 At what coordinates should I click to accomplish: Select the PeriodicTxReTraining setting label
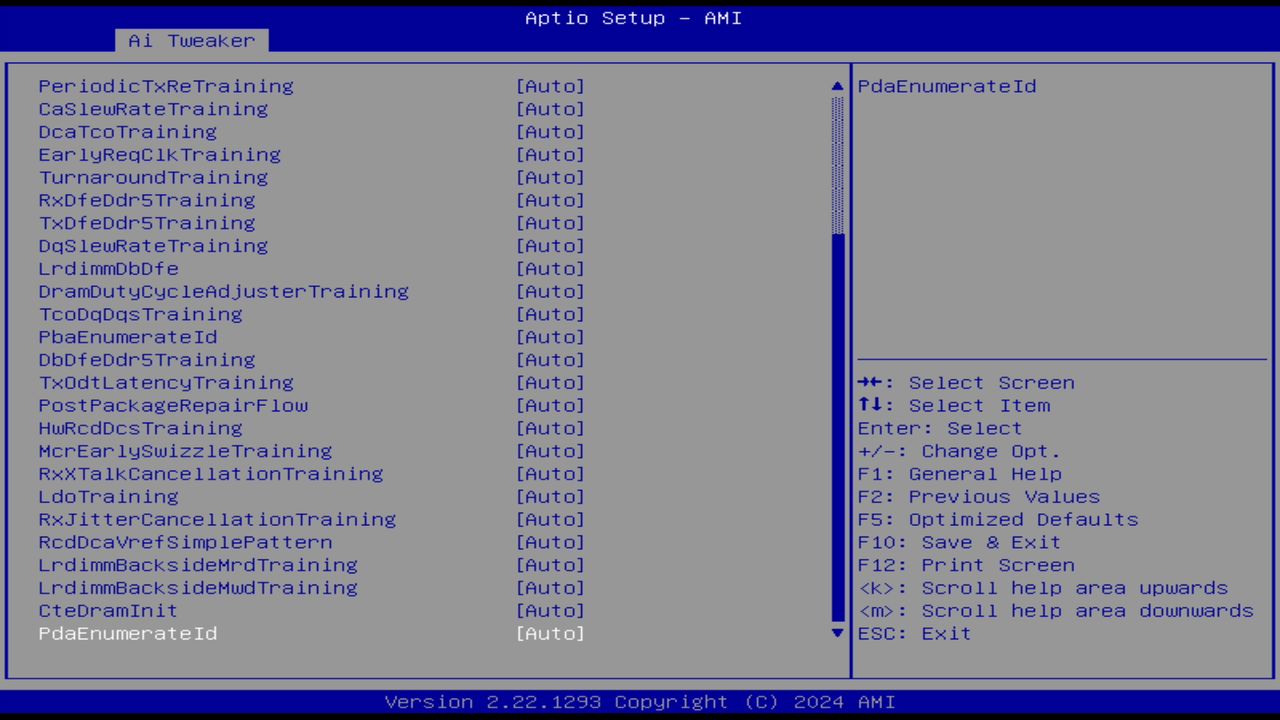[166, 86]
